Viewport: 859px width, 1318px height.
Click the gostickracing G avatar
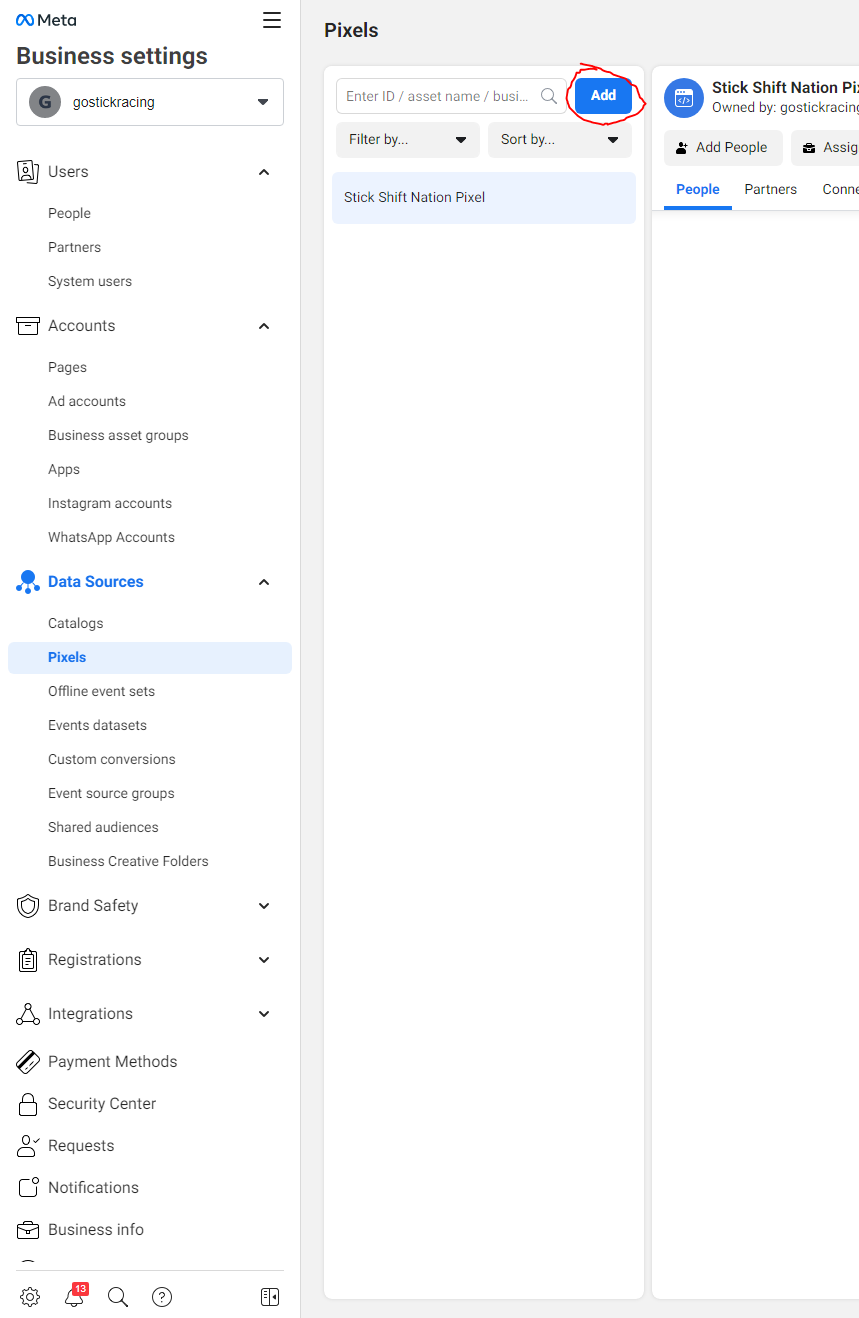click(x=44, y=102)
